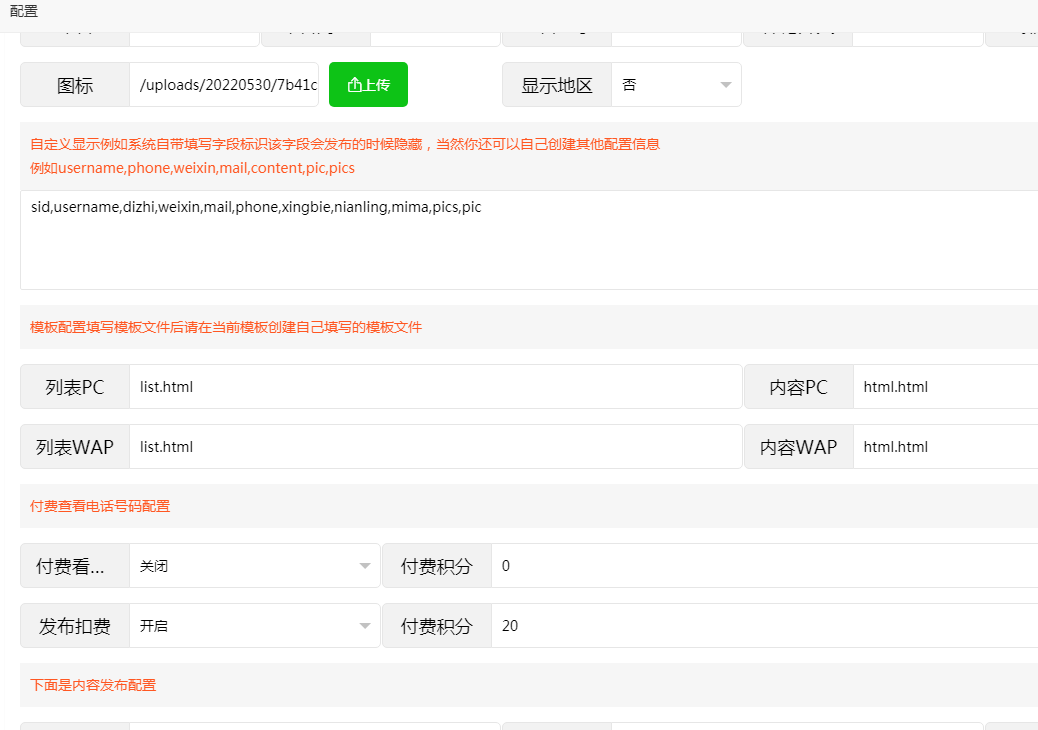Click the 发布扣费 label

coord(75,626)
